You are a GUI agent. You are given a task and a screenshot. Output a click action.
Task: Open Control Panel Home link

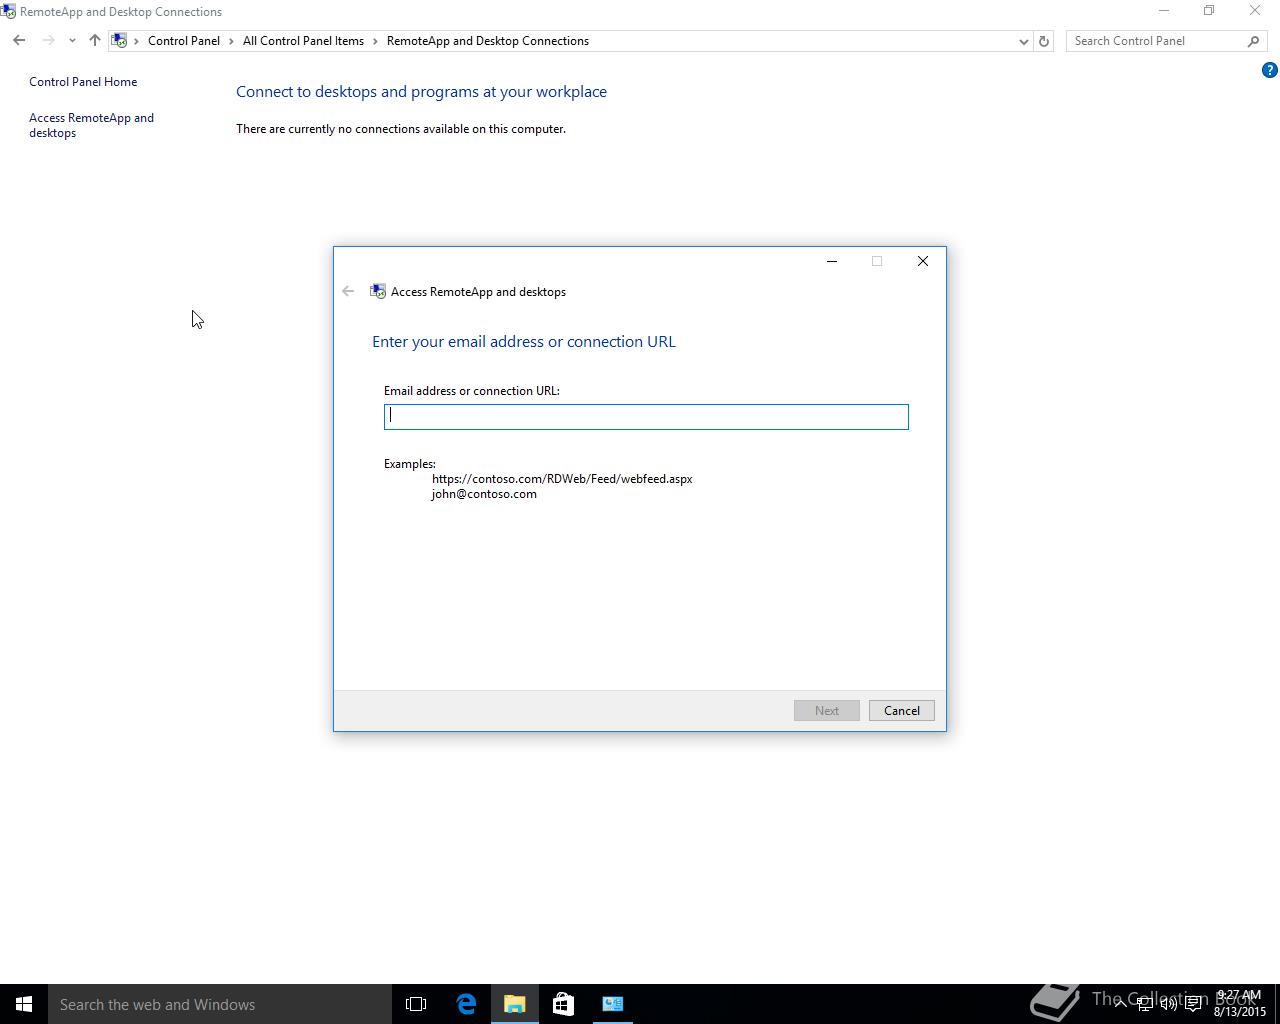(x=83, y=82)
